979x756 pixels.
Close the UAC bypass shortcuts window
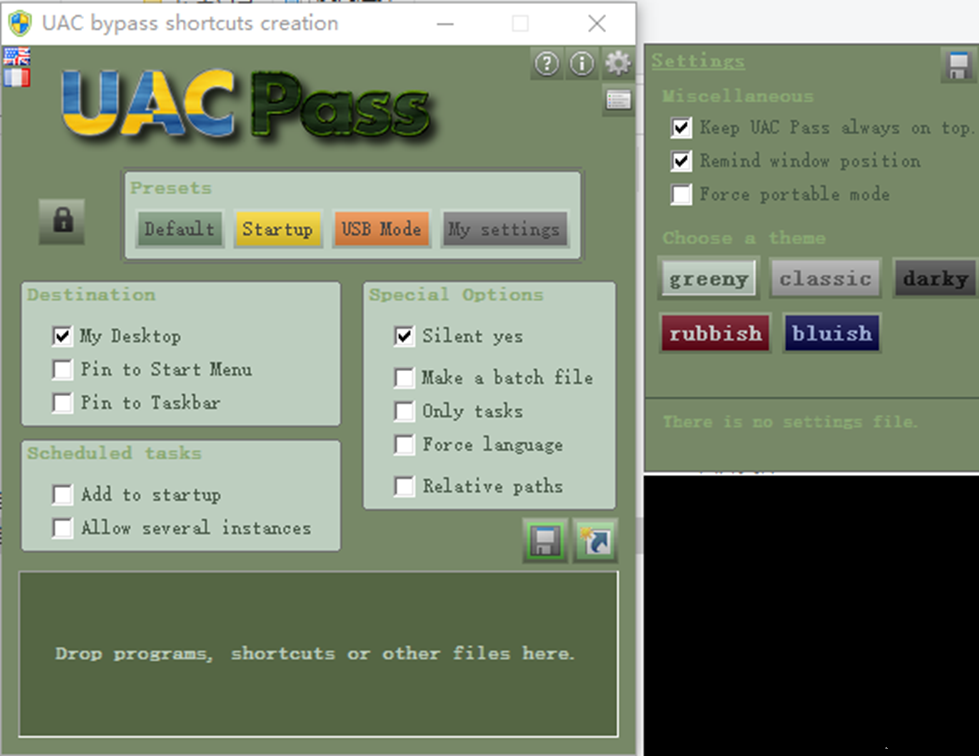point(597,24)
